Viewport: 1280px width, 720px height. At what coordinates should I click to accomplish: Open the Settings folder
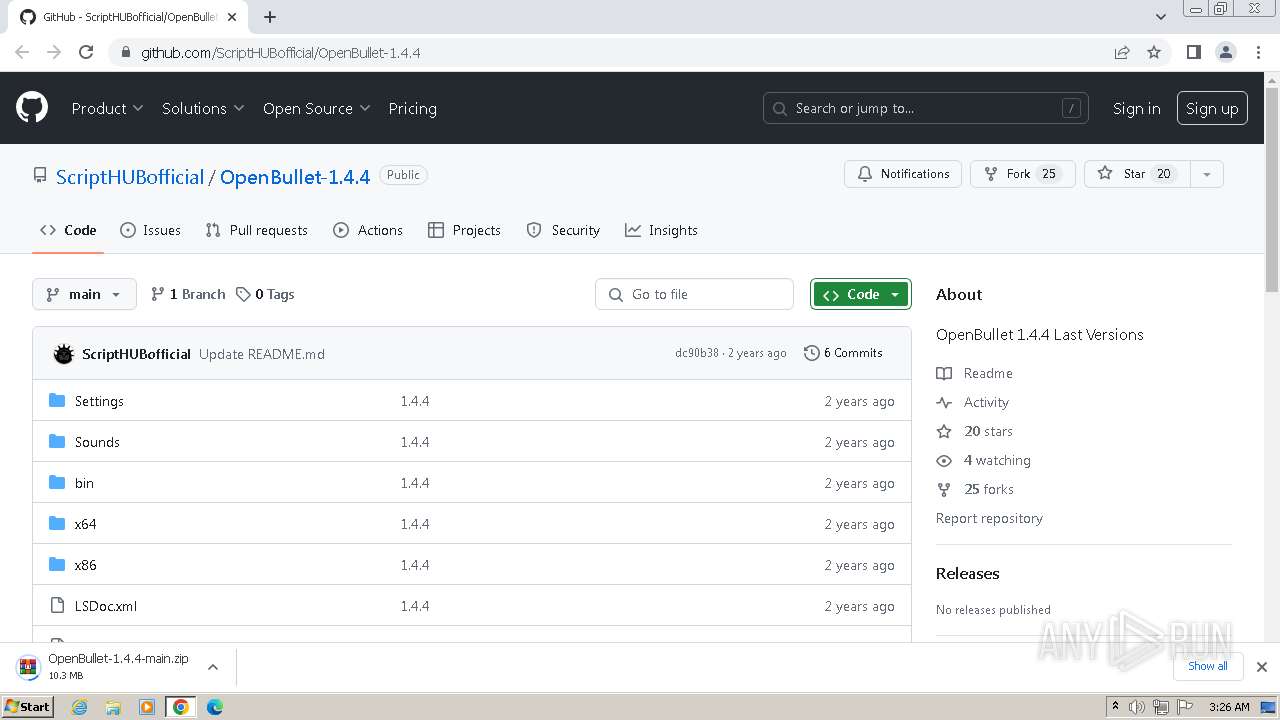(x=99, y=401)
